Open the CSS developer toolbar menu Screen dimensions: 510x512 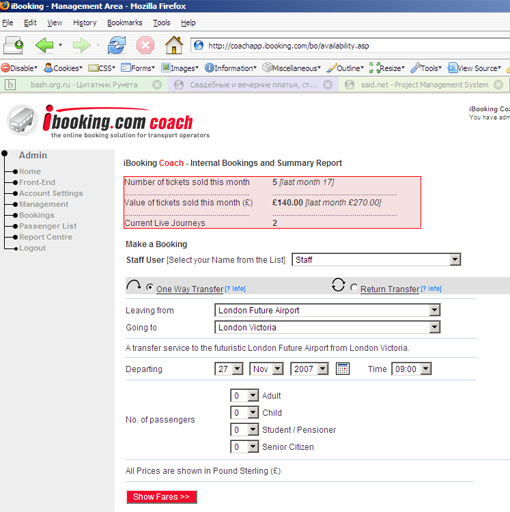pos(102,68)
